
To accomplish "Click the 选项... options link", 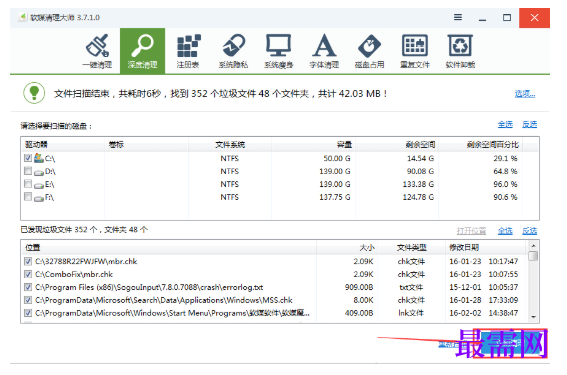I will pos(525,94).
